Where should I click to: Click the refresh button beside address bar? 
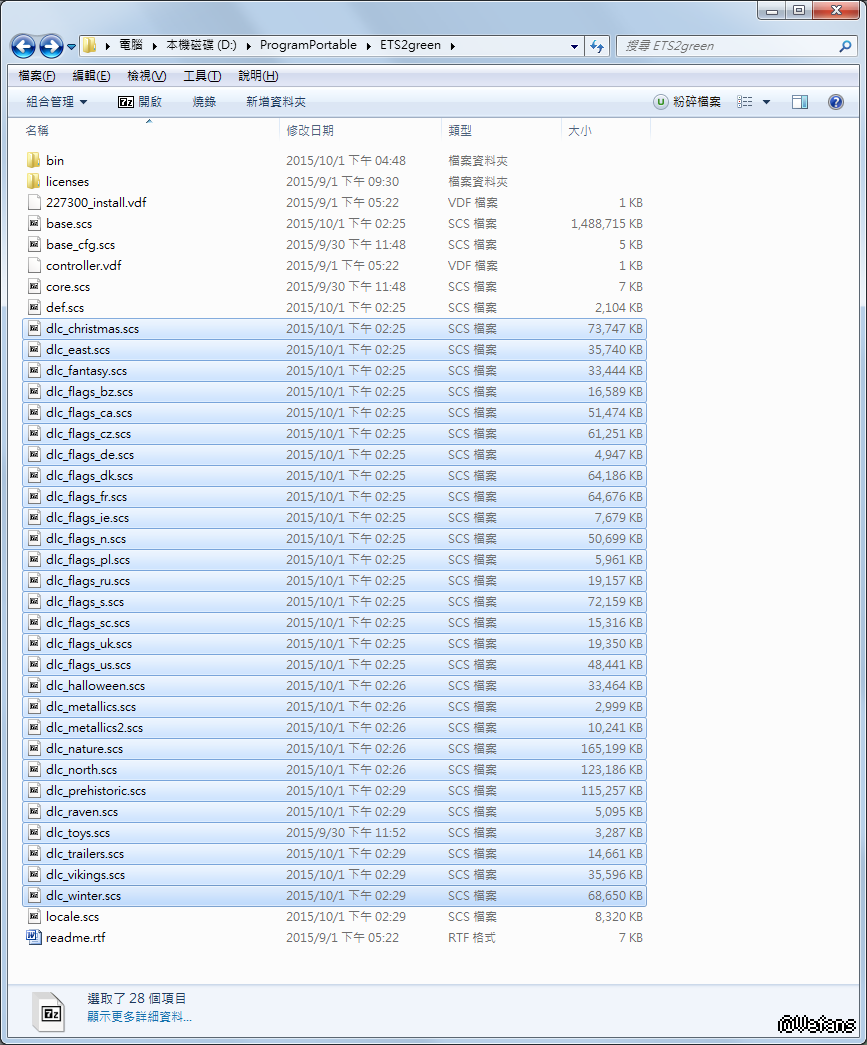click(597, 46)
